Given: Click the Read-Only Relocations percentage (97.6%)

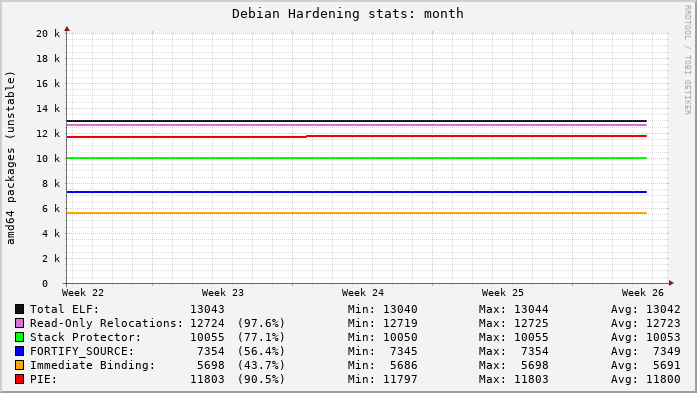Looking at the screenshot, I should (x=261, y=323).
